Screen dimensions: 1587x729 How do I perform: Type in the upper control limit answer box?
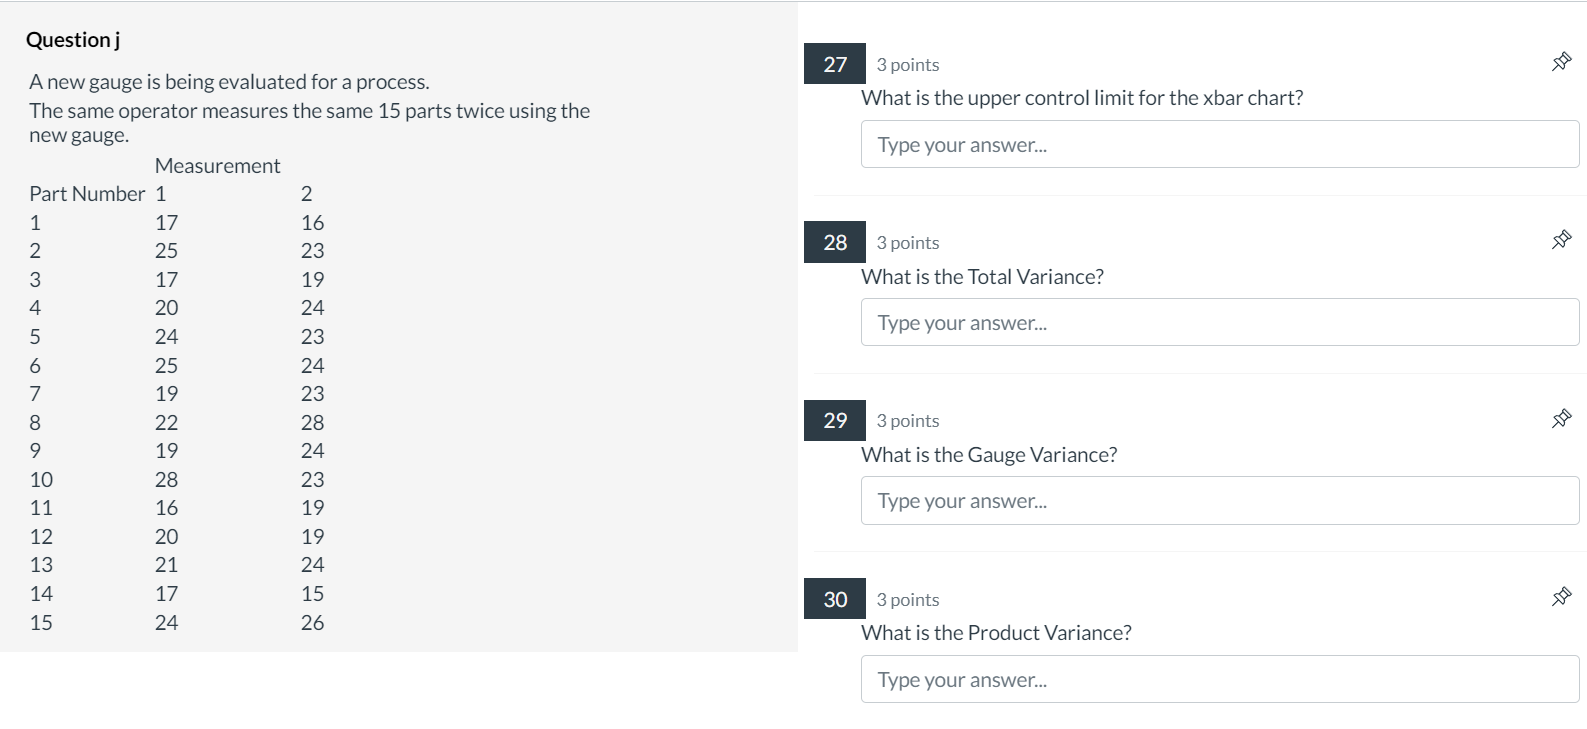pyautogui.click(x=1219, y=145)
